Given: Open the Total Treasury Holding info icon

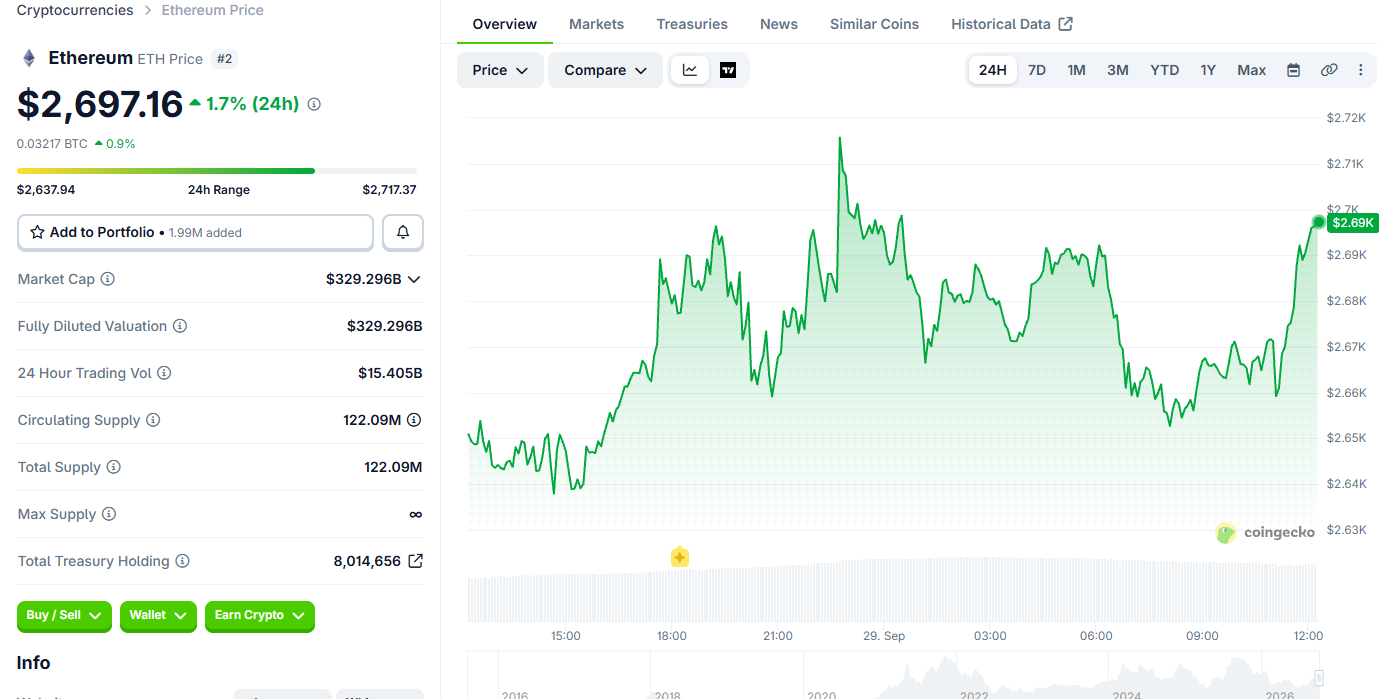Looking at the screenshot, I should tap(182, 561).
